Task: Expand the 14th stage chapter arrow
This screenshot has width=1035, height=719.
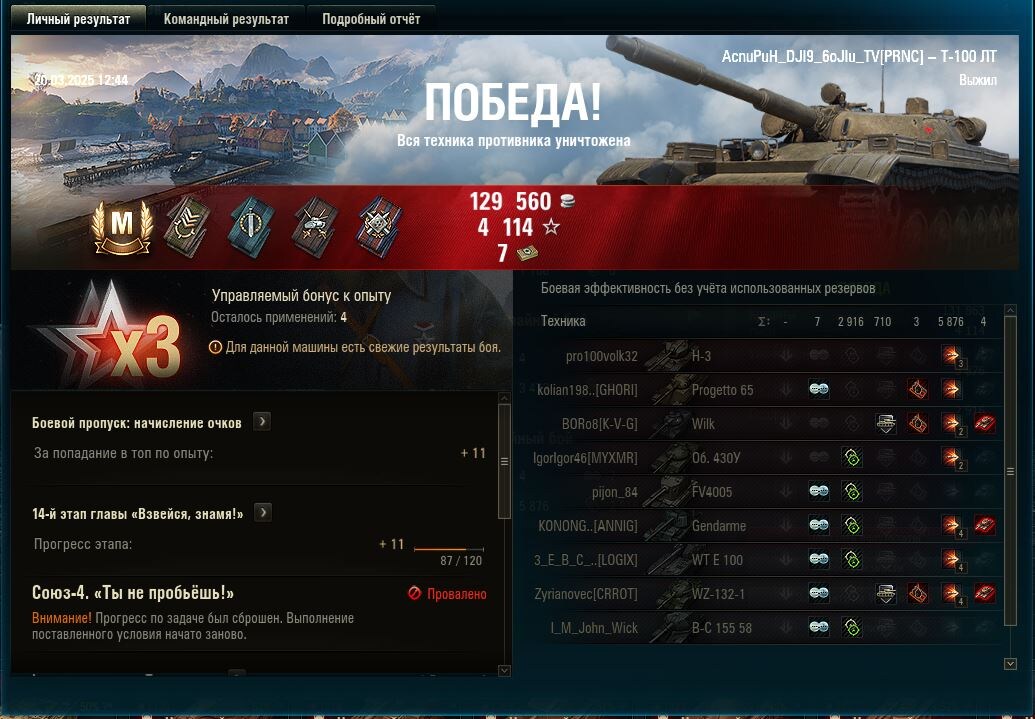Action: [x=263, y=512]
